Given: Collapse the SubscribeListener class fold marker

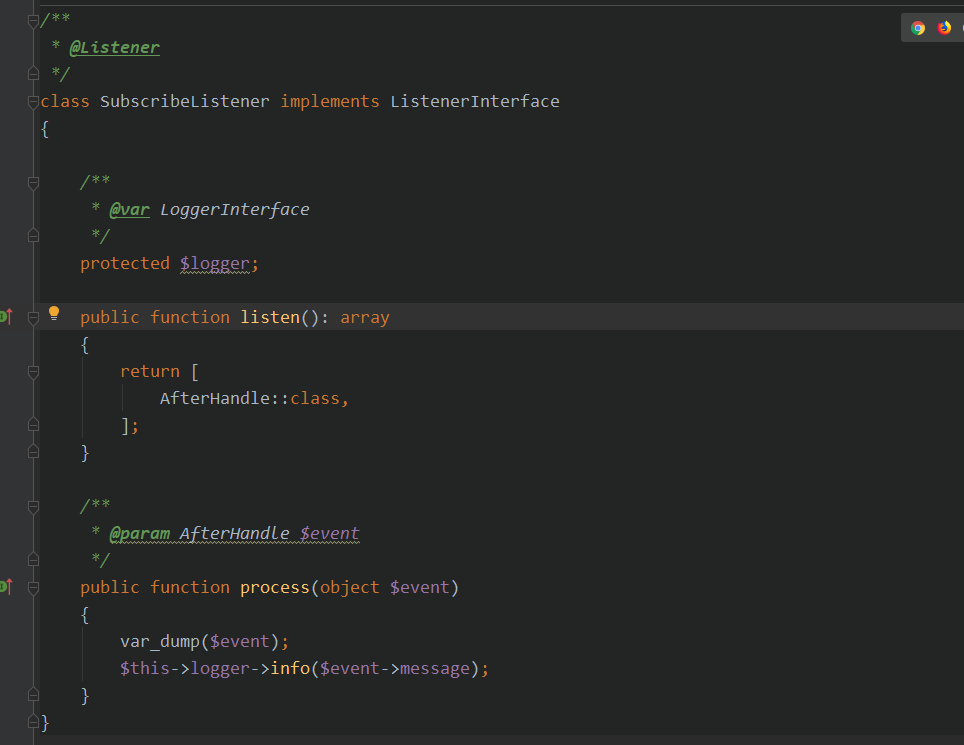Looking at the screenshot, I should pos(34,102).
